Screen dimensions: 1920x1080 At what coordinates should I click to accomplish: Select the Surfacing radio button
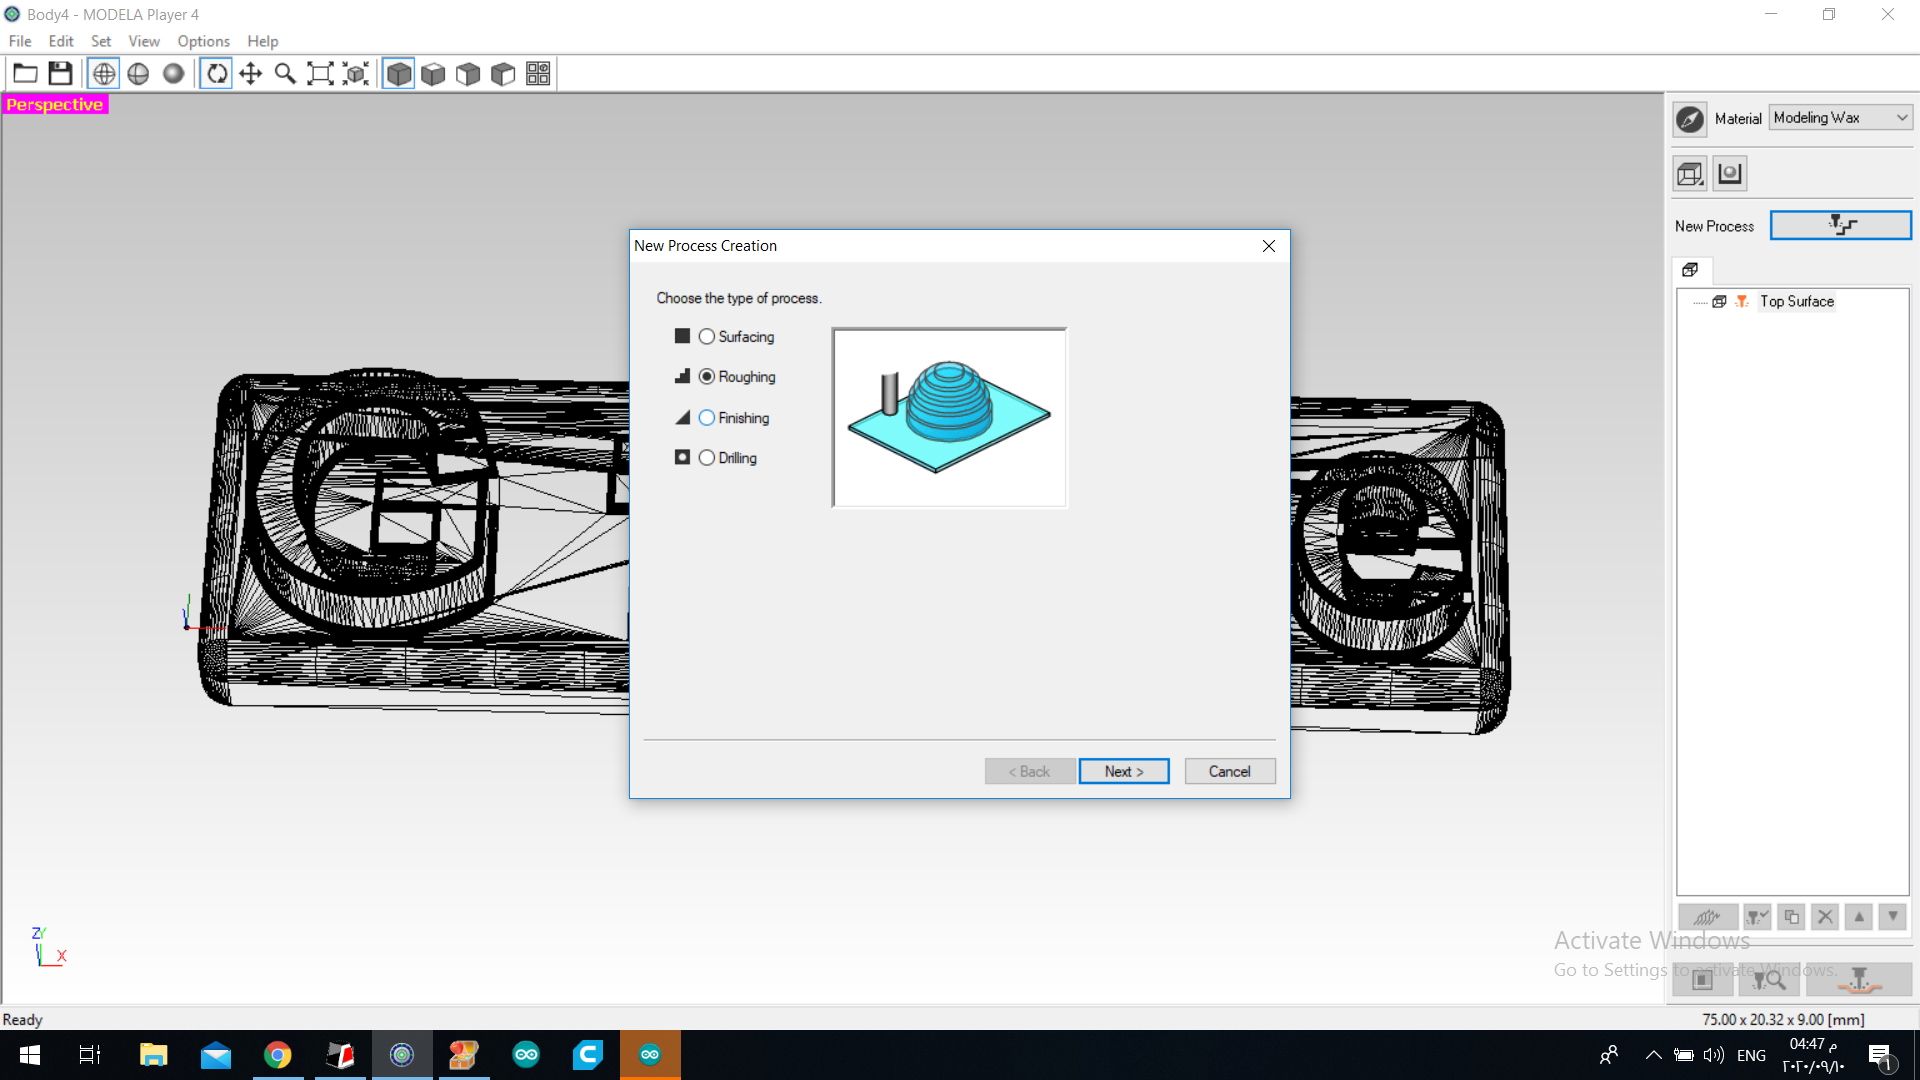707,337
